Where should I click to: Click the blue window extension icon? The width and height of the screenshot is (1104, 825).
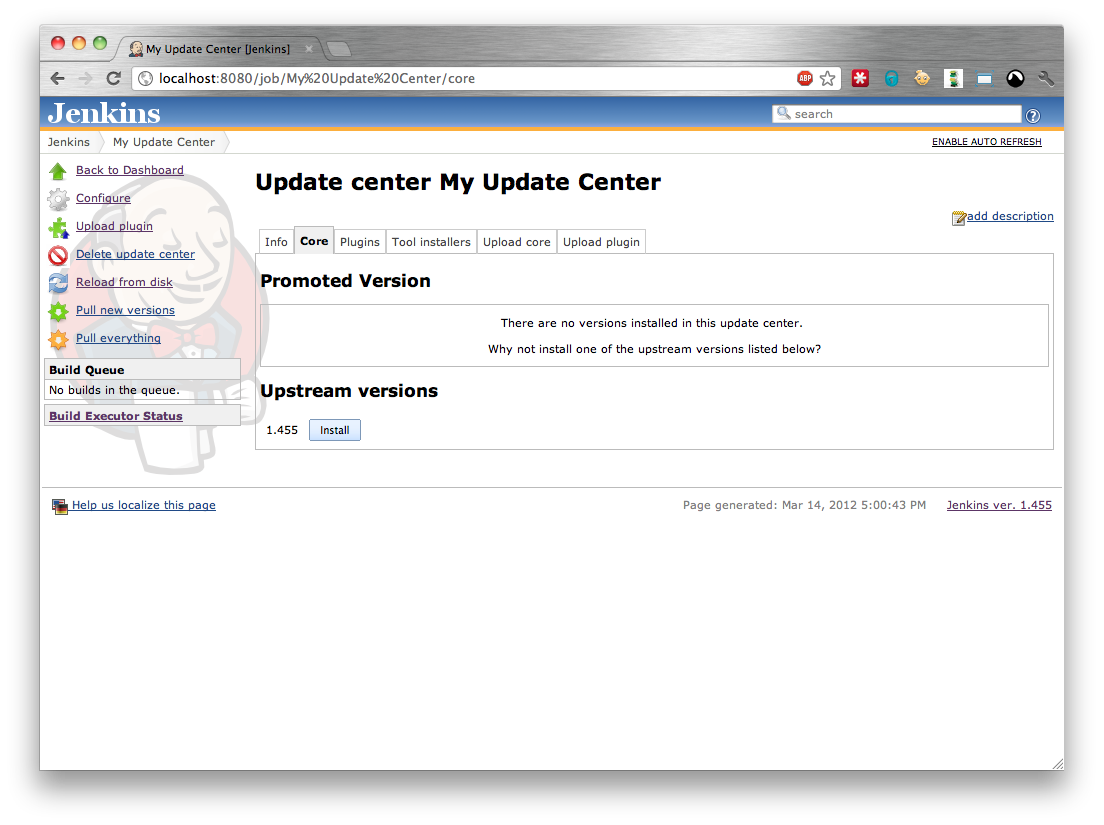click(x=984, y=79)
